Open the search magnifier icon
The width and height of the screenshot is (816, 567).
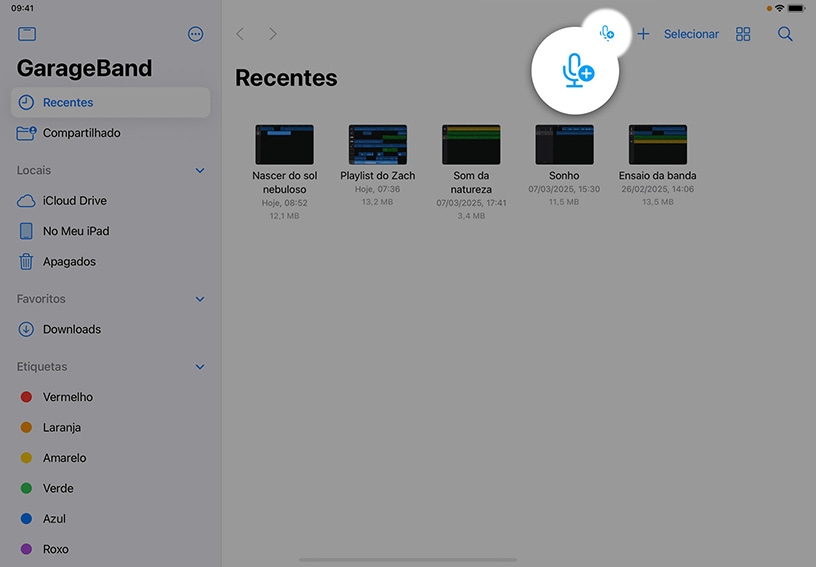point(785,34)
